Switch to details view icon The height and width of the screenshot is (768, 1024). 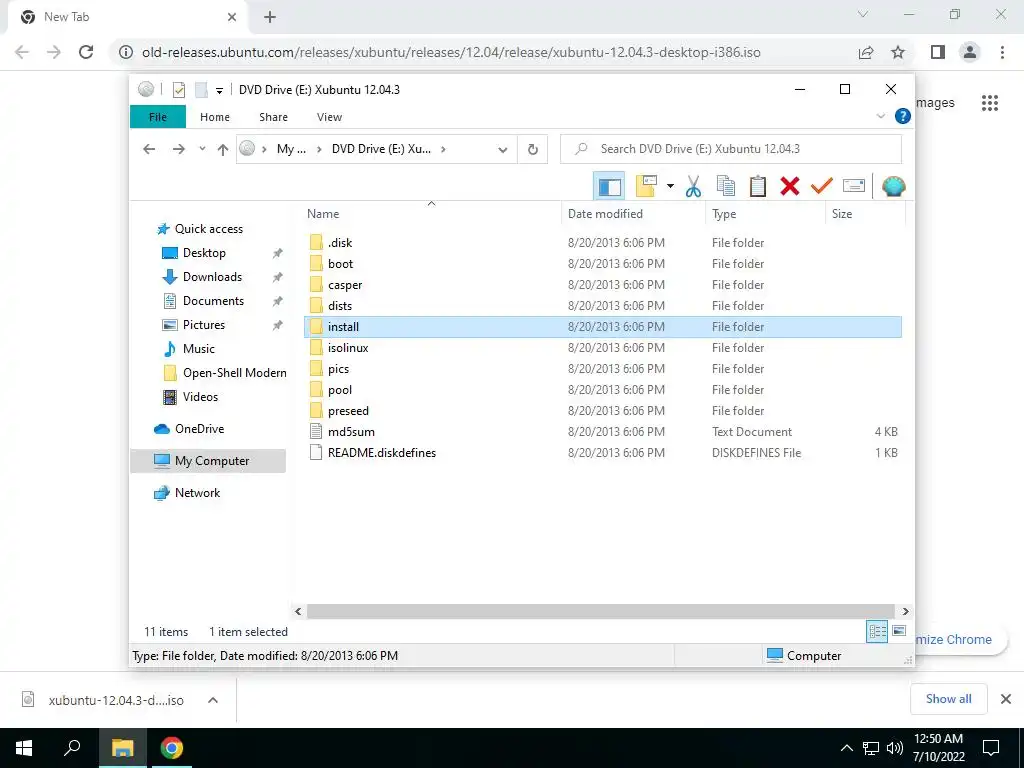(877, 631)
